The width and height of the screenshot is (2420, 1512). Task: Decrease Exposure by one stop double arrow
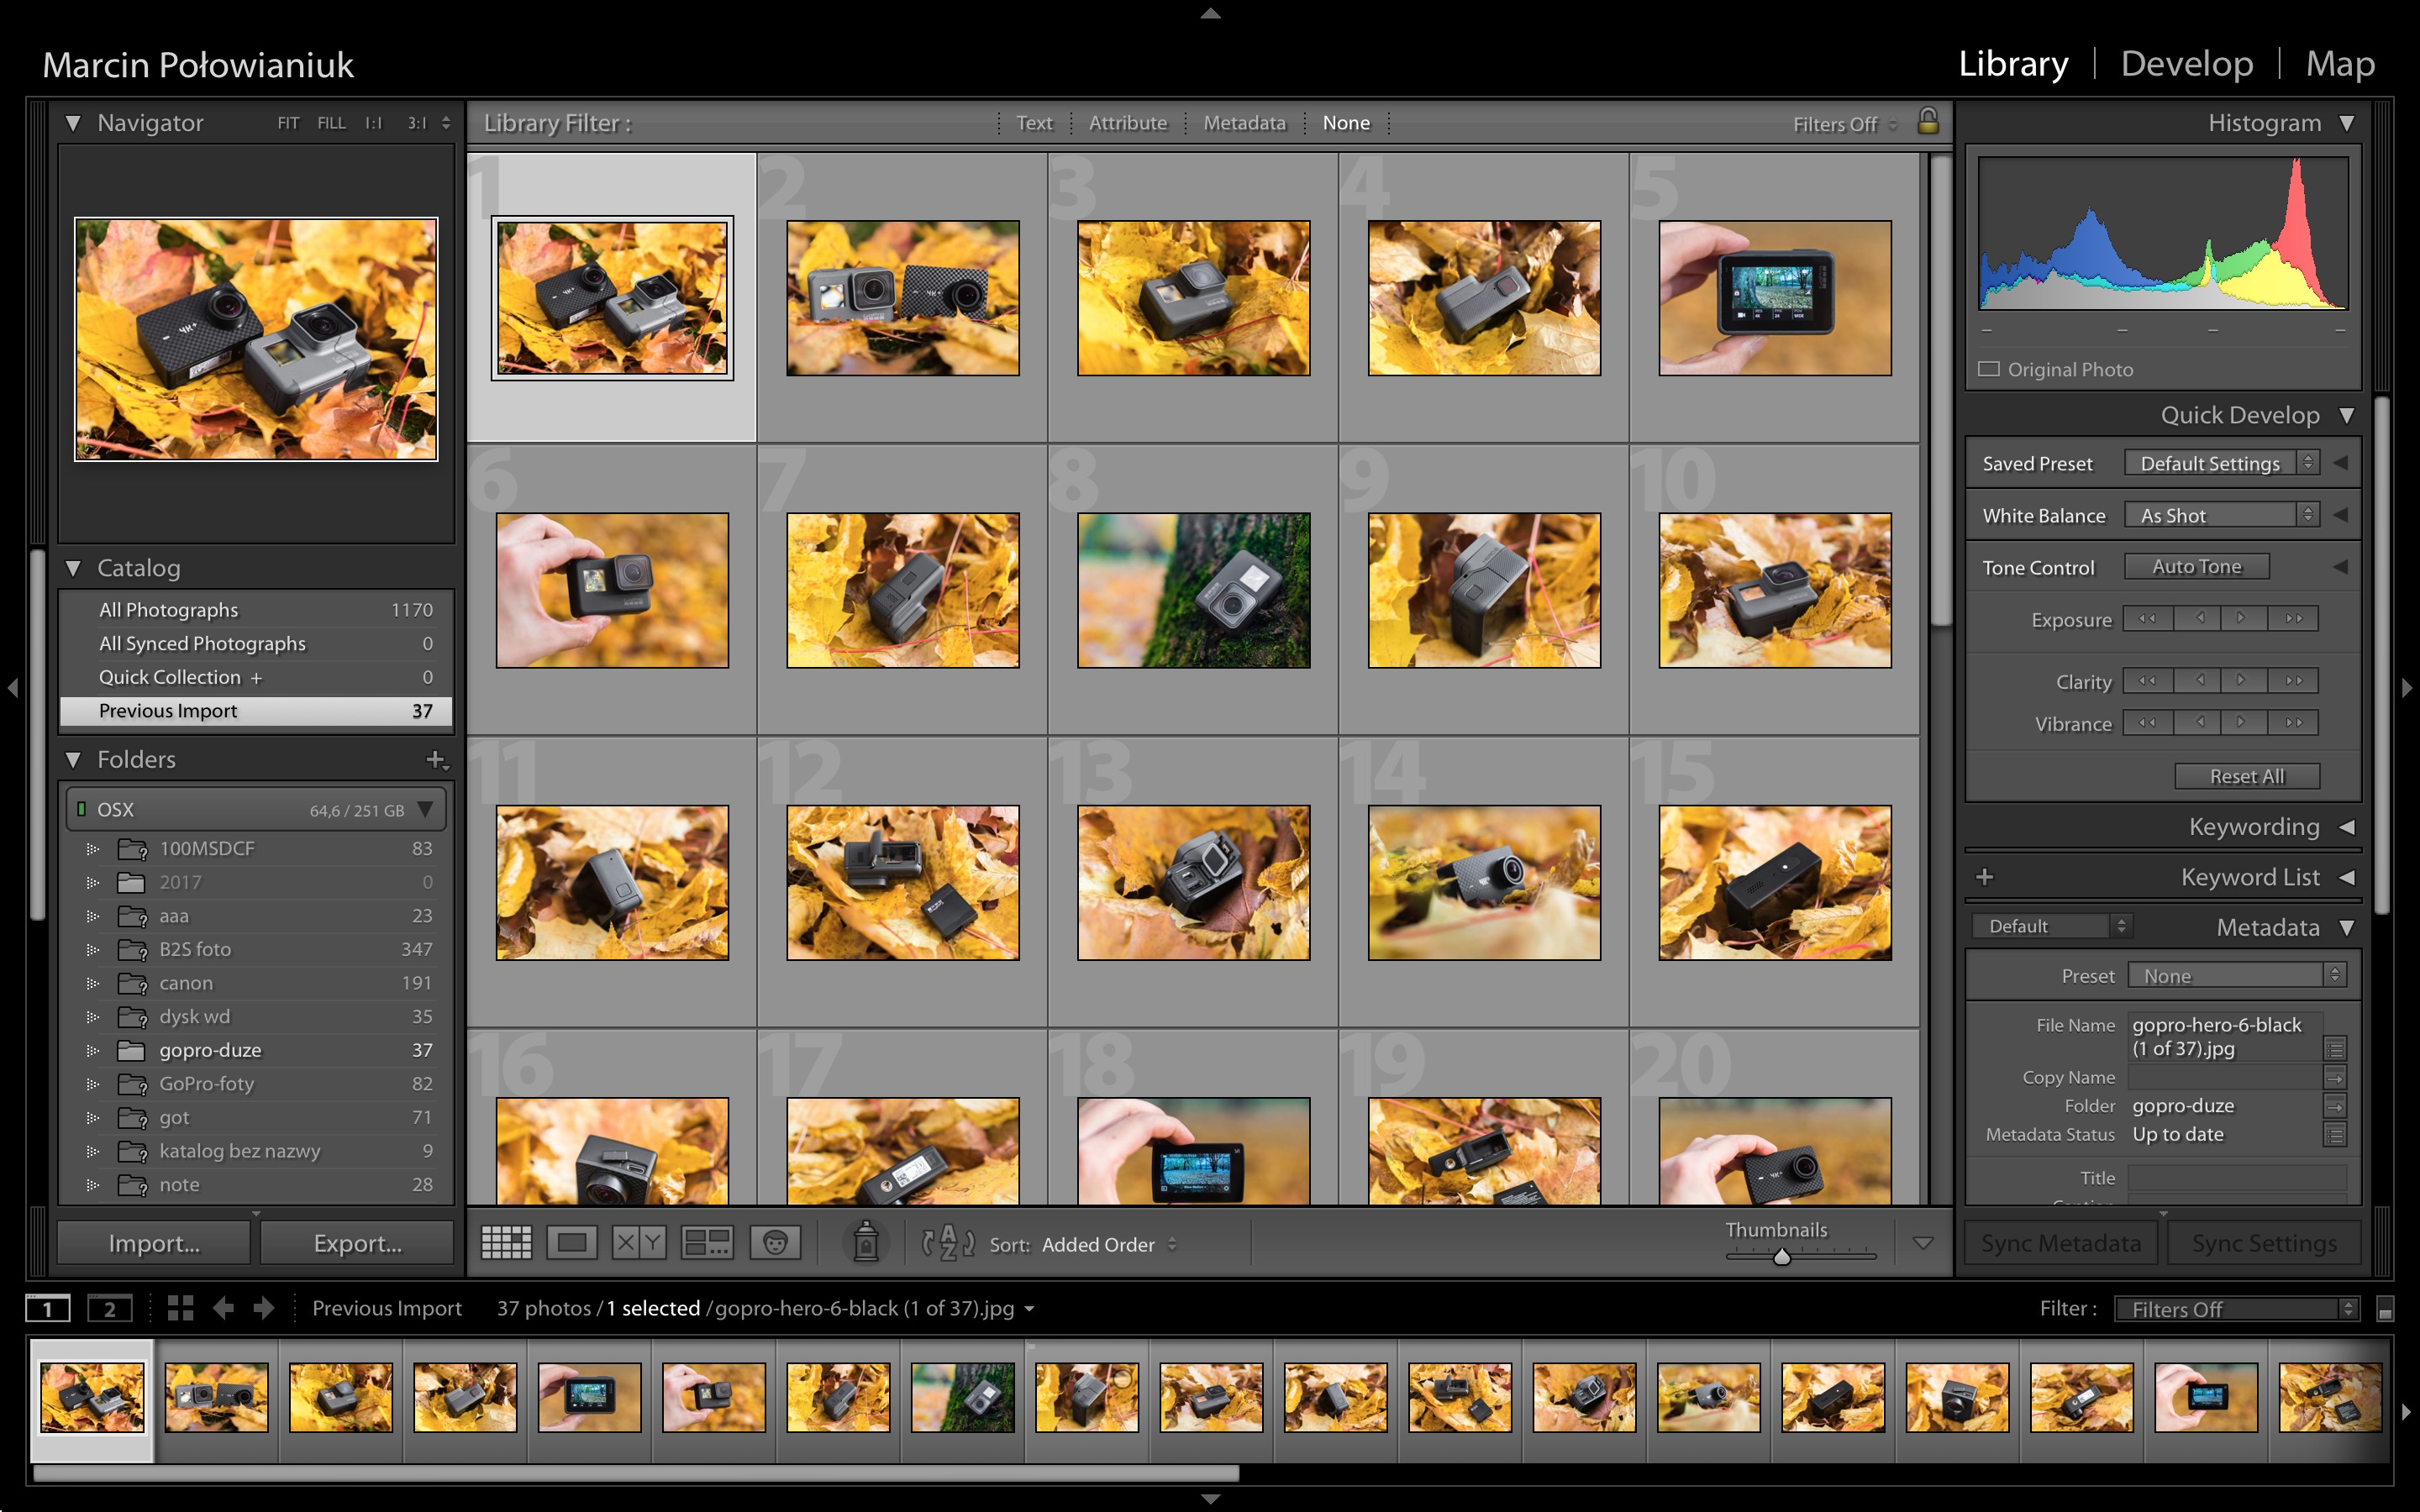click(x=2147, y=619)
